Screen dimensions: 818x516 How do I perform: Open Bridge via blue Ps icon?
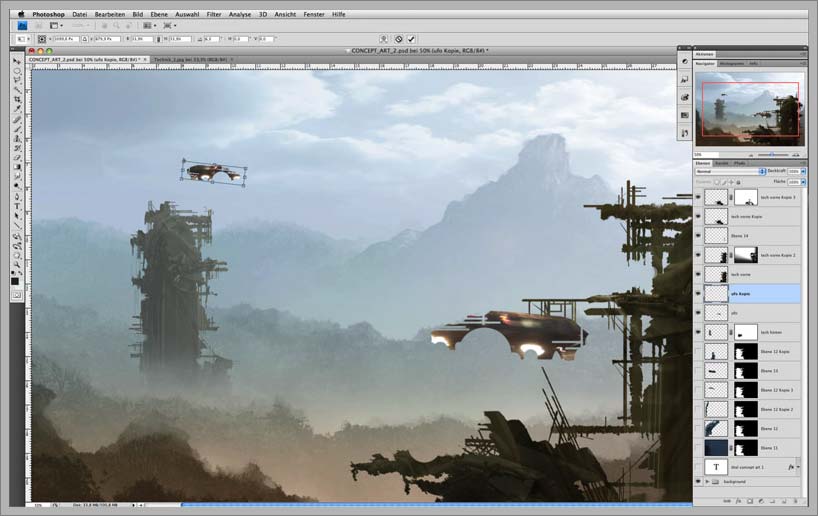pos(22,26)
